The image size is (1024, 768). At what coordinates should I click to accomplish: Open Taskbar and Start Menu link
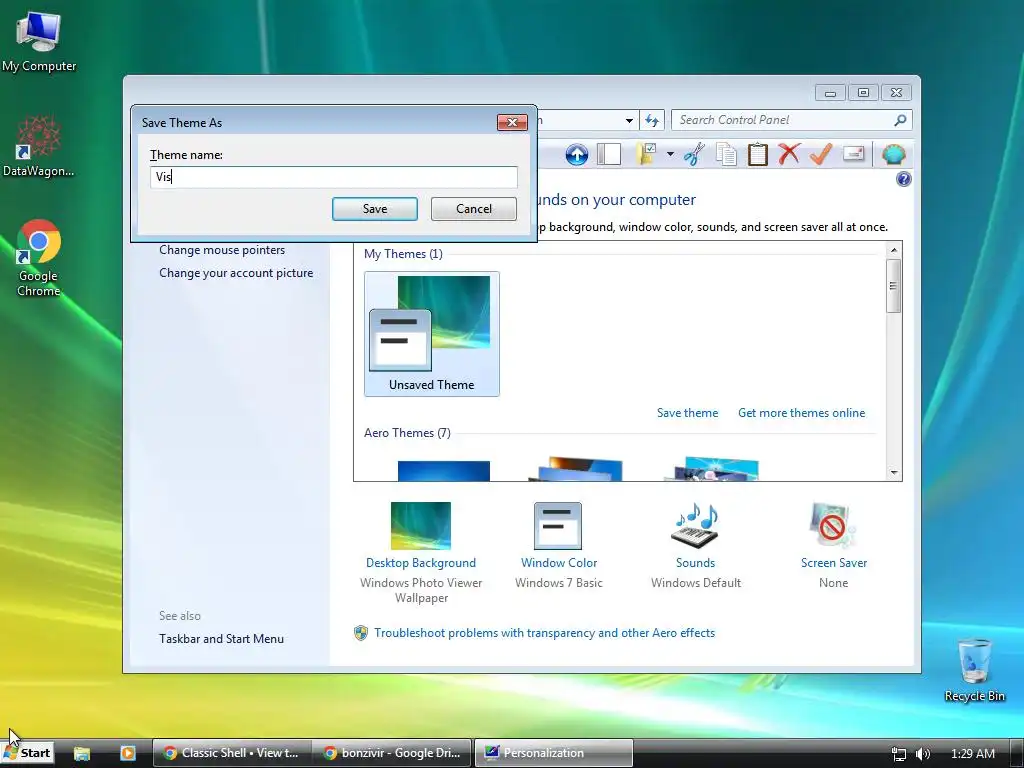221,639
